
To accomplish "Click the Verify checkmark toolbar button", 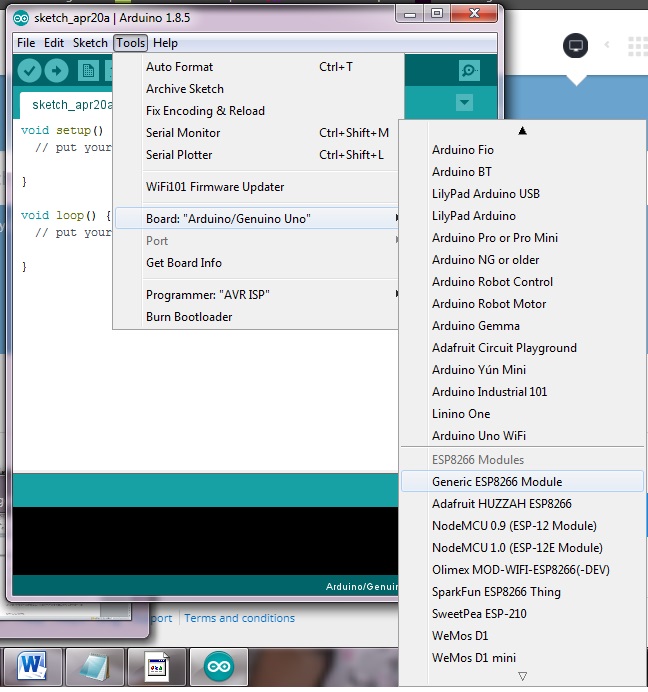I will point(29,71).
